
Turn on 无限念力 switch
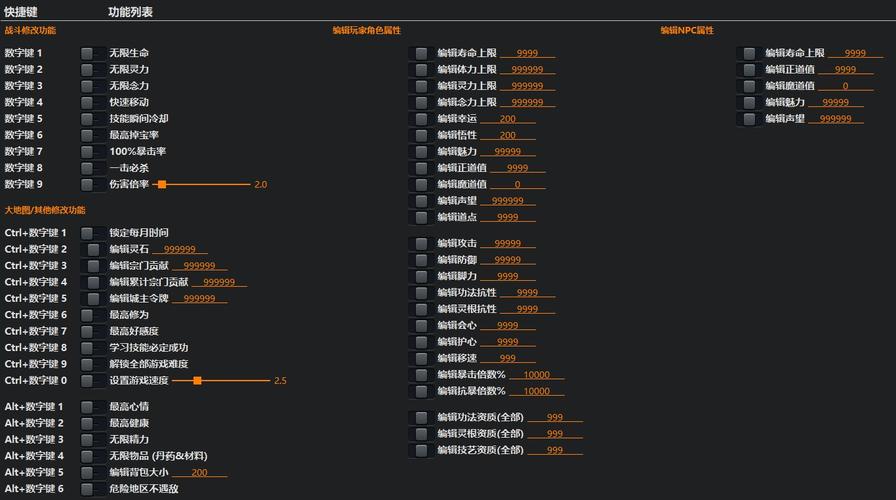tap(93, 86)
